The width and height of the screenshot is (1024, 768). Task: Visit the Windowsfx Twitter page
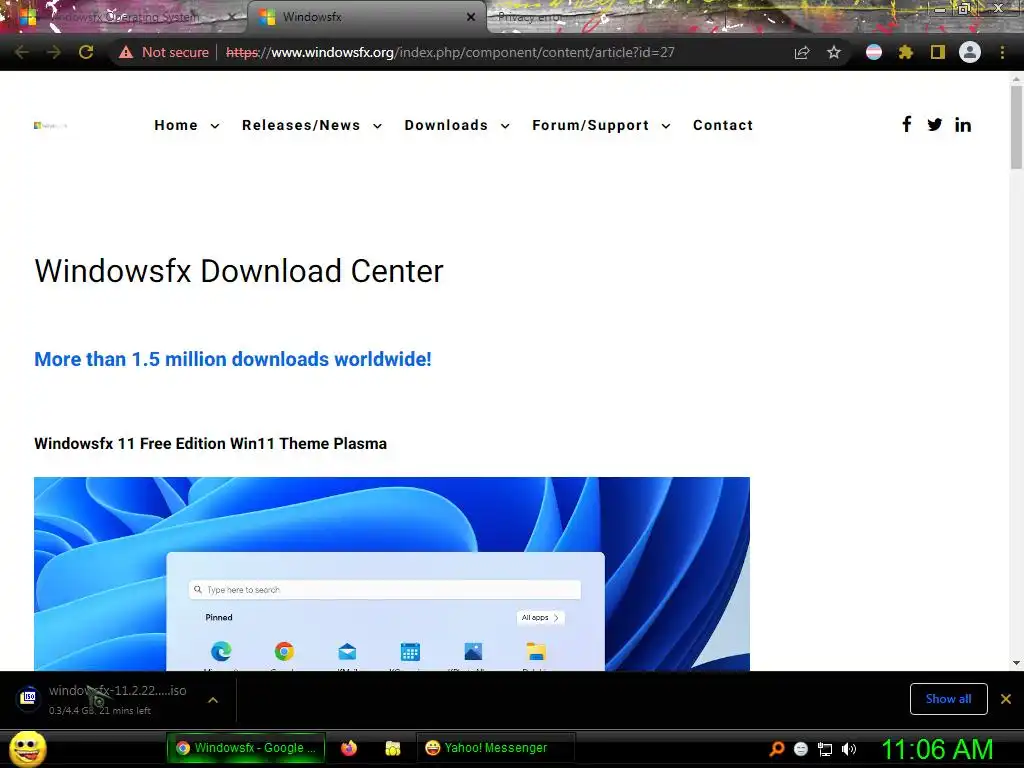pyautogui.click(x=935, y=124)
